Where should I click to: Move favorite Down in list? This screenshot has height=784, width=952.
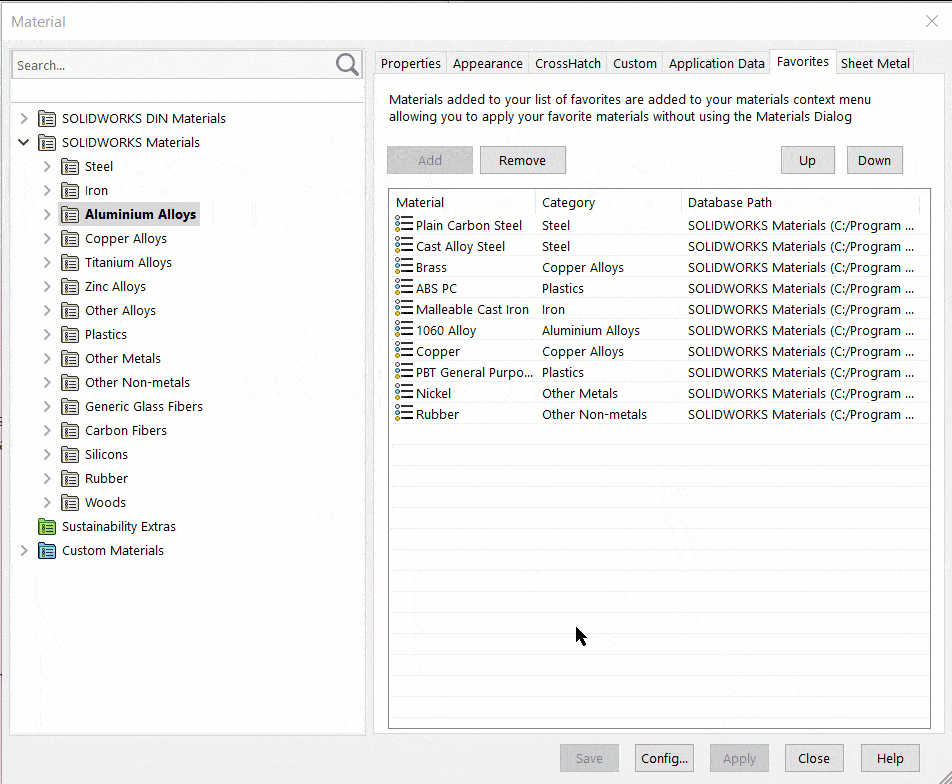[x=874, y=160]
